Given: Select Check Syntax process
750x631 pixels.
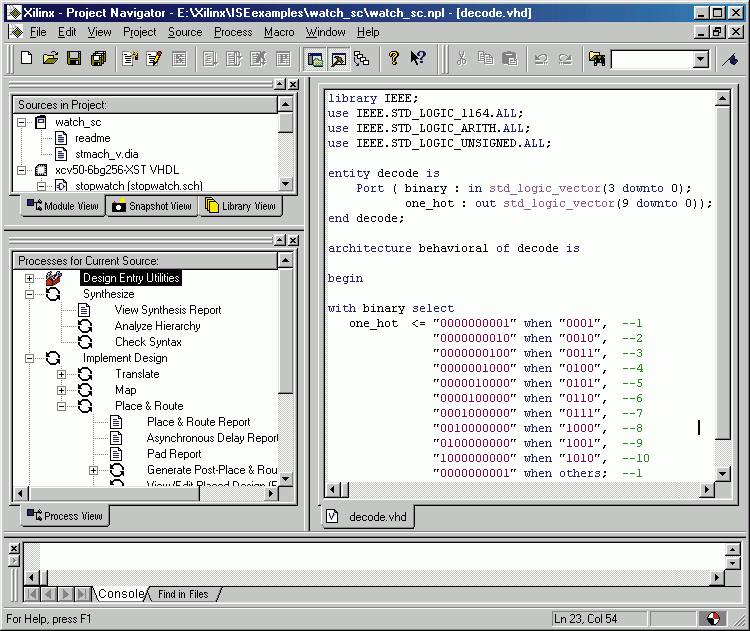Looking at the screenshot, I should click(148, 342).
